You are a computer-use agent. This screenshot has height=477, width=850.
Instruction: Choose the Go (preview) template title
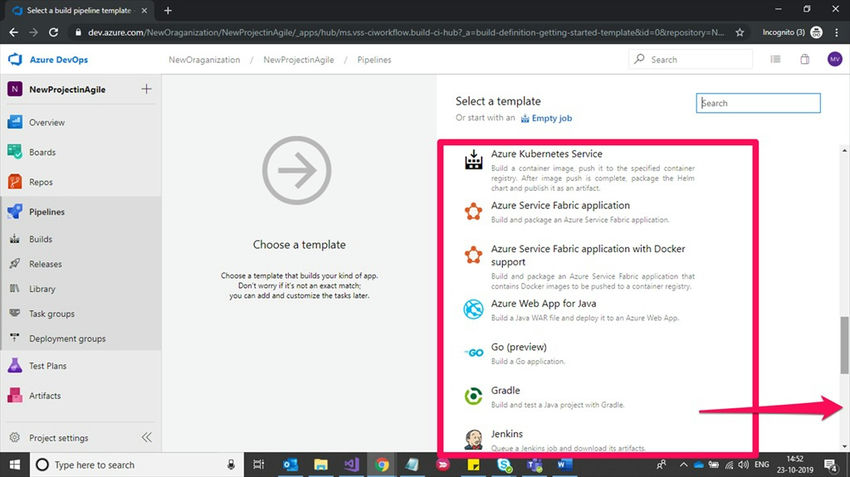(519, 347)
